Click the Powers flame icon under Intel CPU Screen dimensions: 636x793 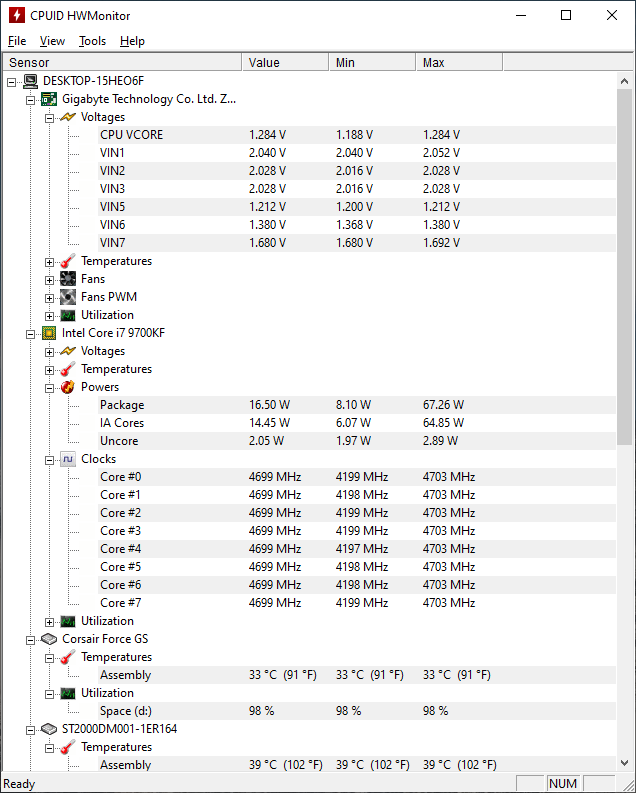coord(68,387)
